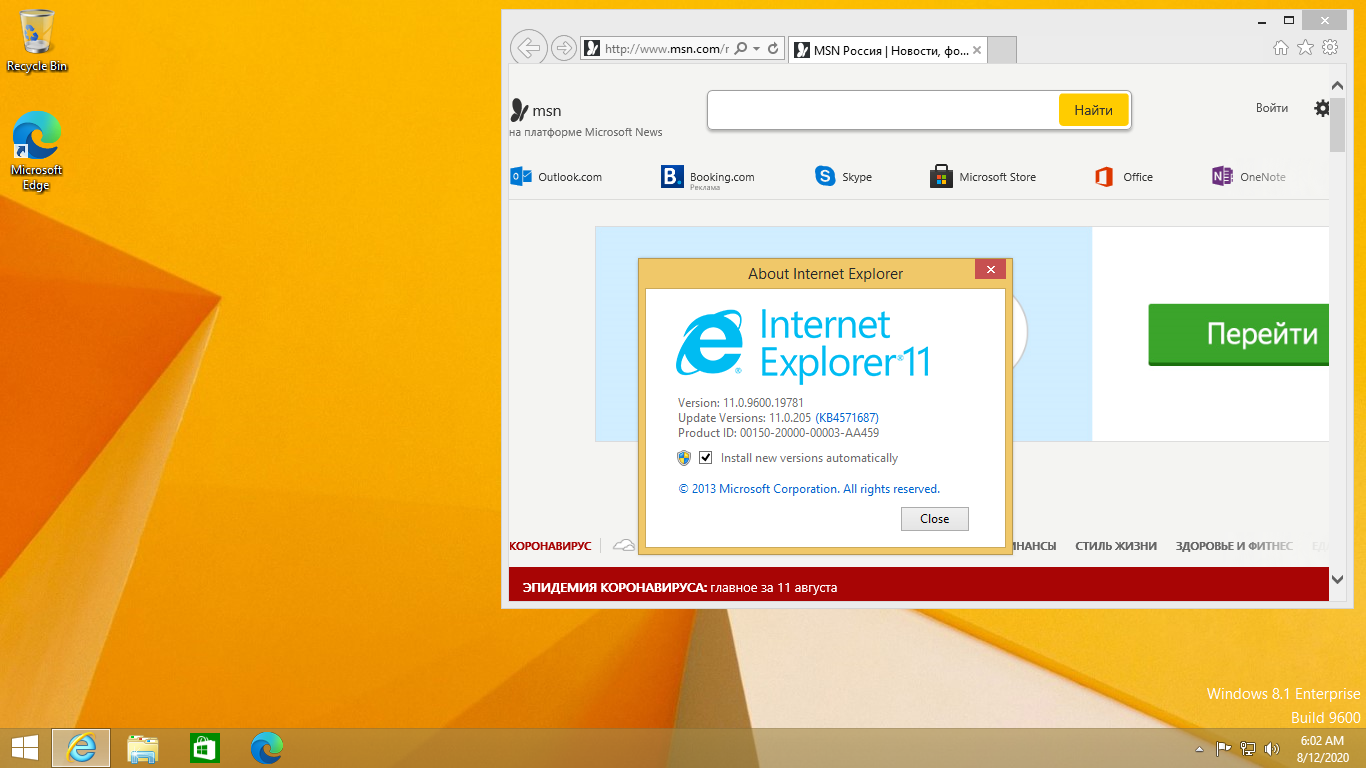
Task: Open File Explorer from the taskbar
Action: (x=143, y=748)
